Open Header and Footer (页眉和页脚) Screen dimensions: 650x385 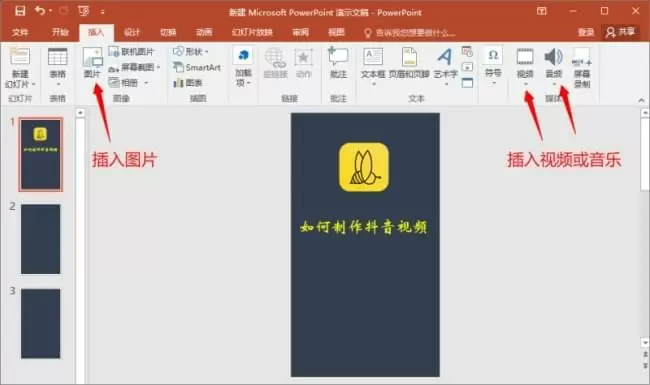(x=409, y=63)
